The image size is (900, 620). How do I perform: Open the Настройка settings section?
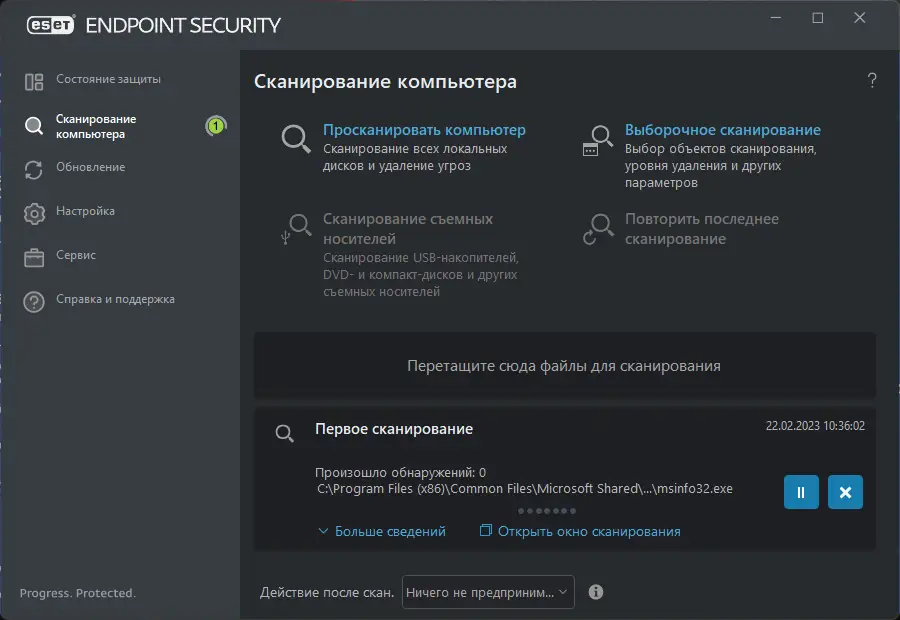pos(85,211)
